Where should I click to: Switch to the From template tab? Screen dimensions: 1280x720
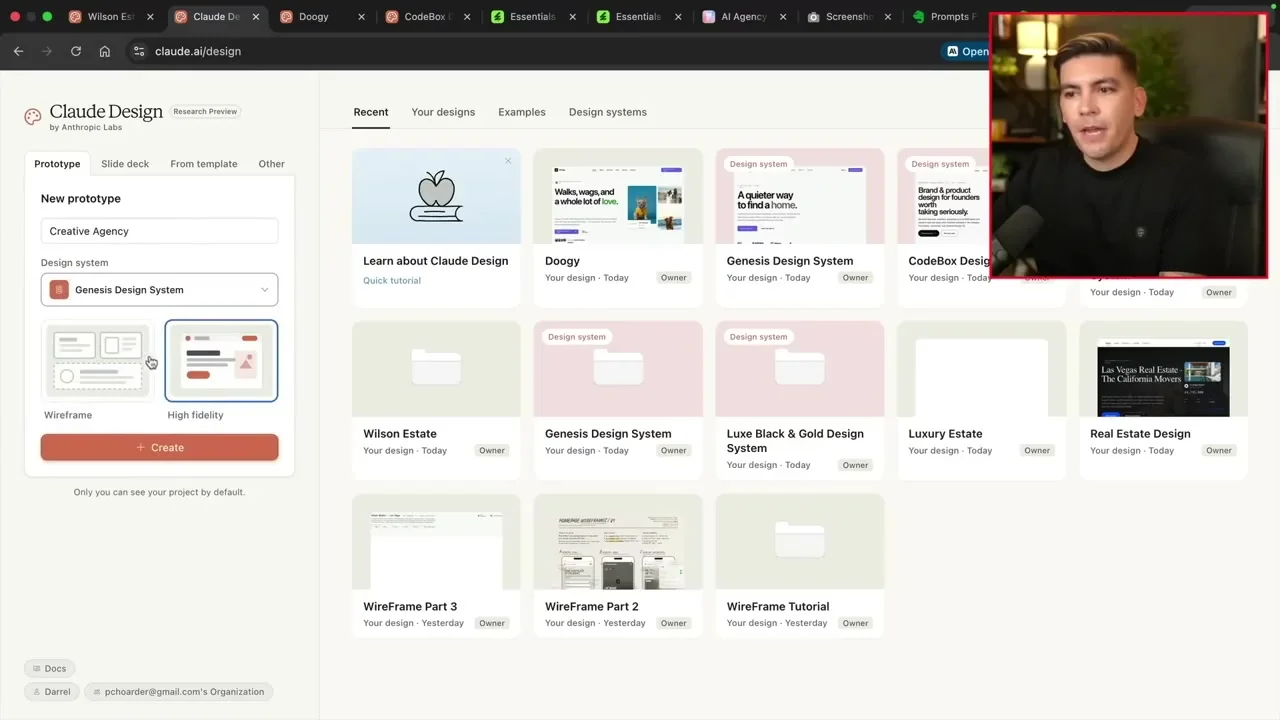pos(204,164)
